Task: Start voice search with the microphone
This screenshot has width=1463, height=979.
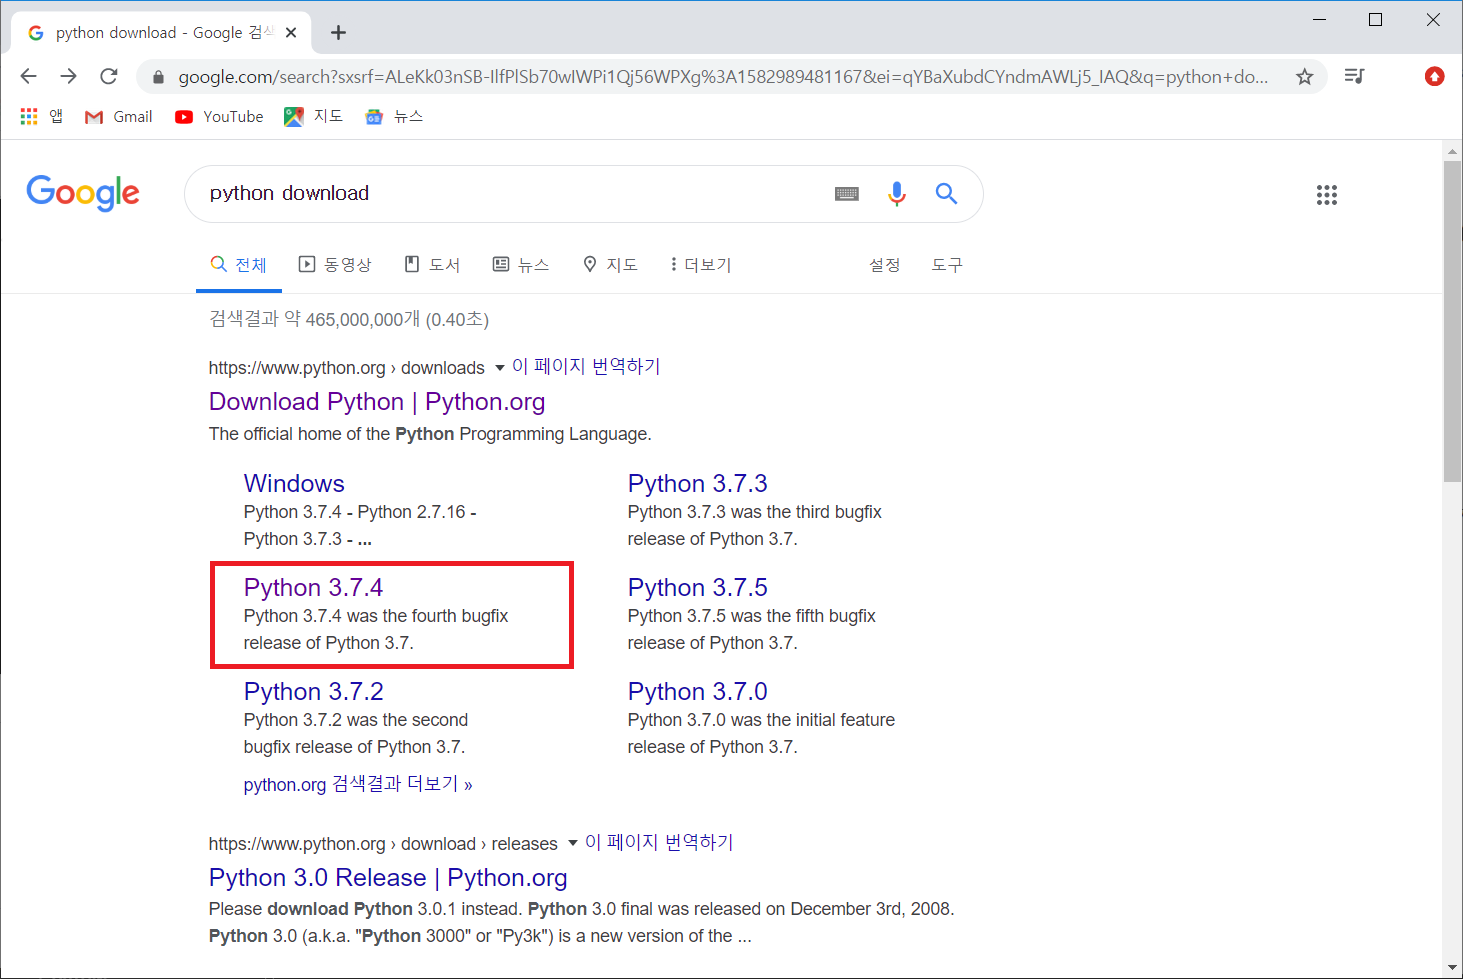Action: point(897,194)
